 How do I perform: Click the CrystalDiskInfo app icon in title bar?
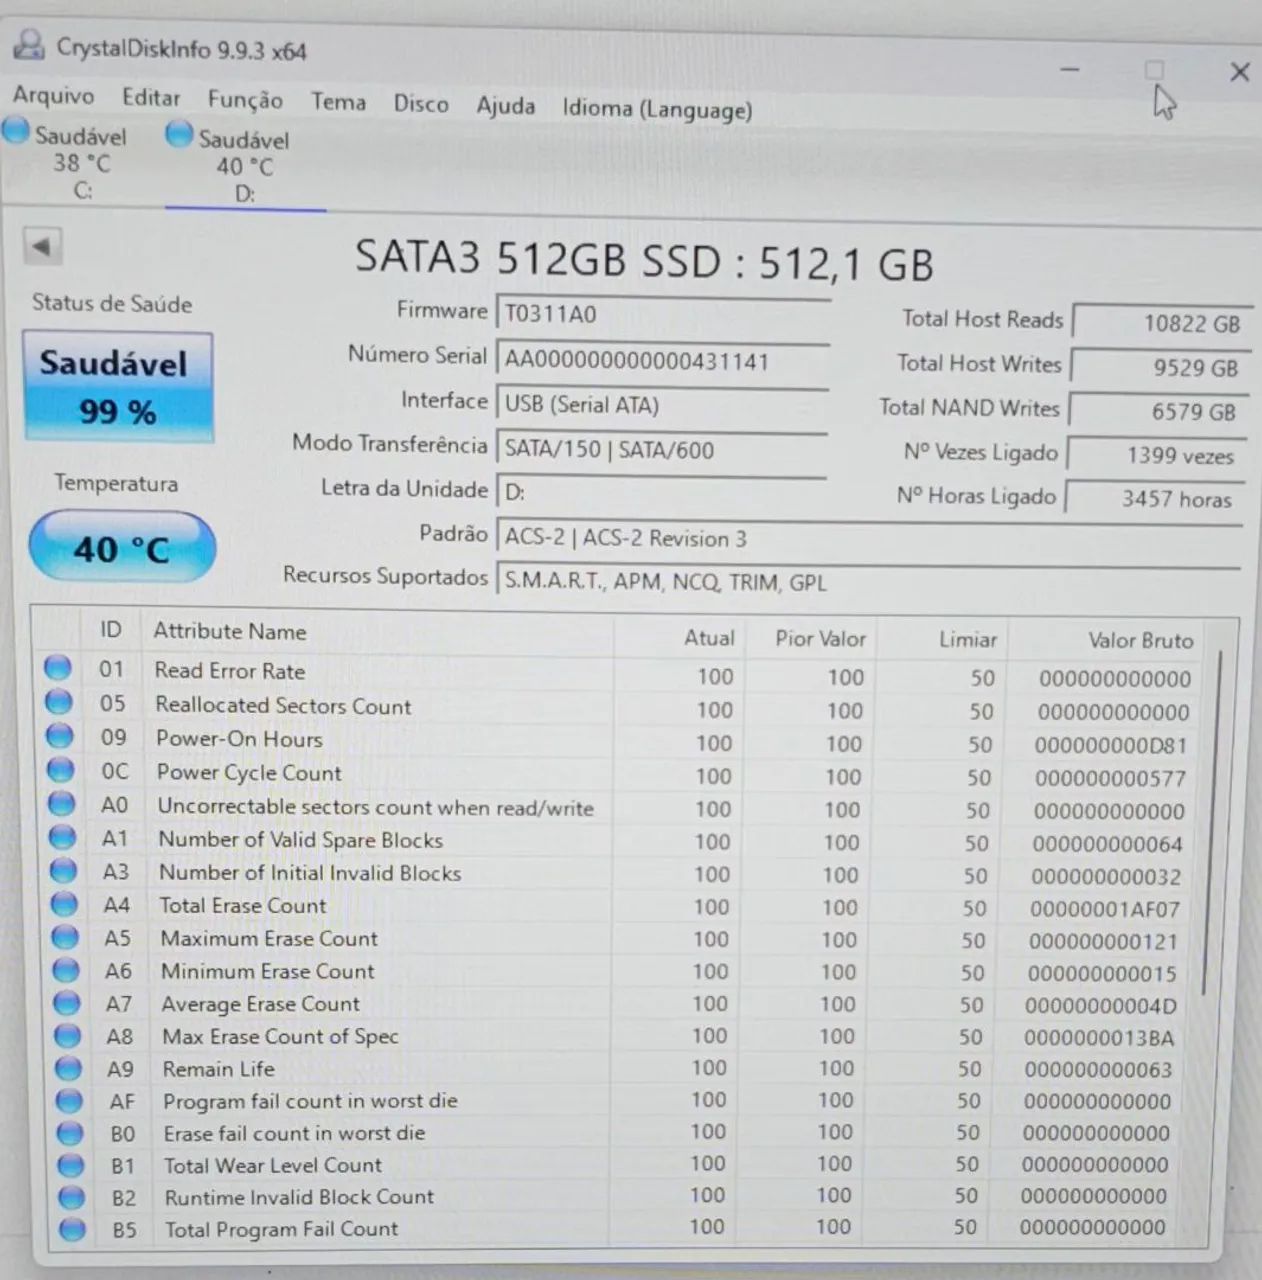coord(29,45)
